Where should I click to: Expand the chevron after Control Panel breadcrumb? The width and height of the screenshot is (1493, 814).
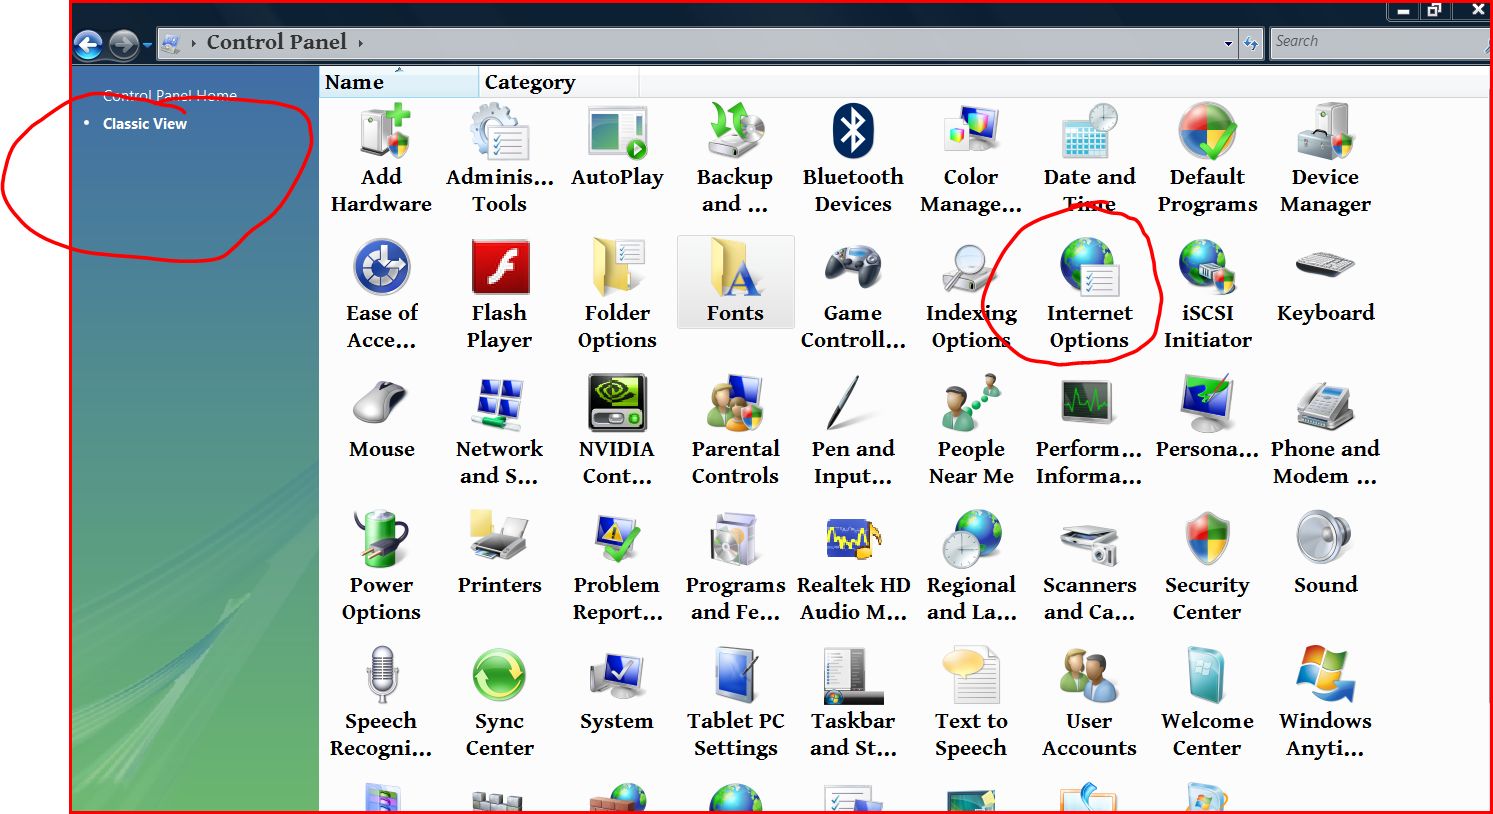tap(360, 43)
